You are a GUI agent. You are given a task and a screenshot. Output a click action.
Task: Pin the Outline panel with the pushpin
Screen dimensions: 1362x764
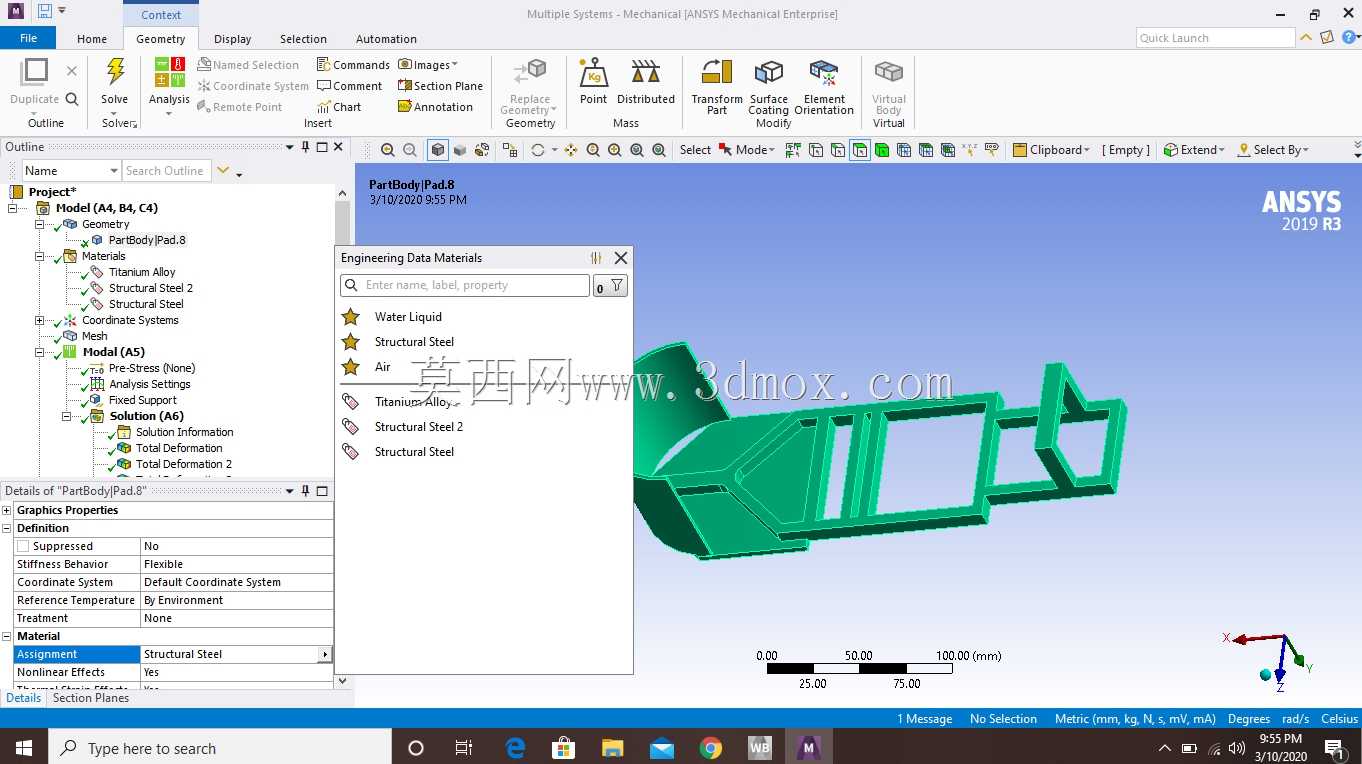point(305,147)
